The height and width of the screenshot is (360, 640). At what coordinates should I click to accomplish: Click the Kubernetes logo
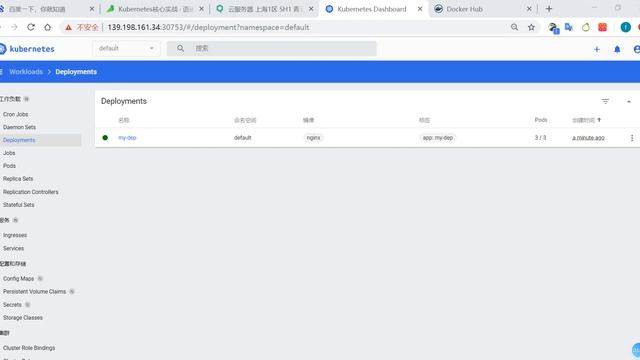coord(28,49)
